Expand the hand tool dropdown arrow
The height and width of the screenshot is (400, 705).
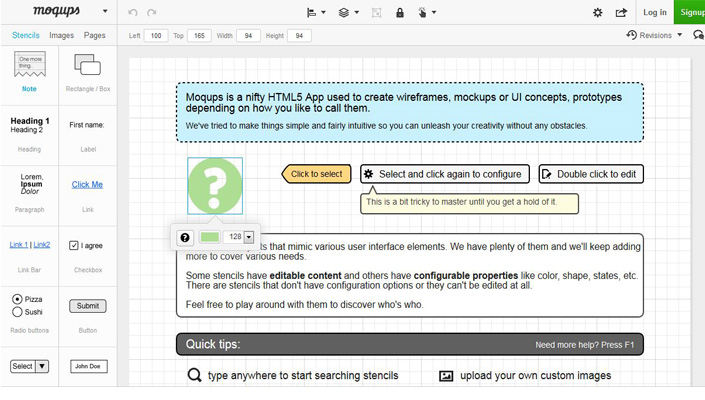point(434,13)
